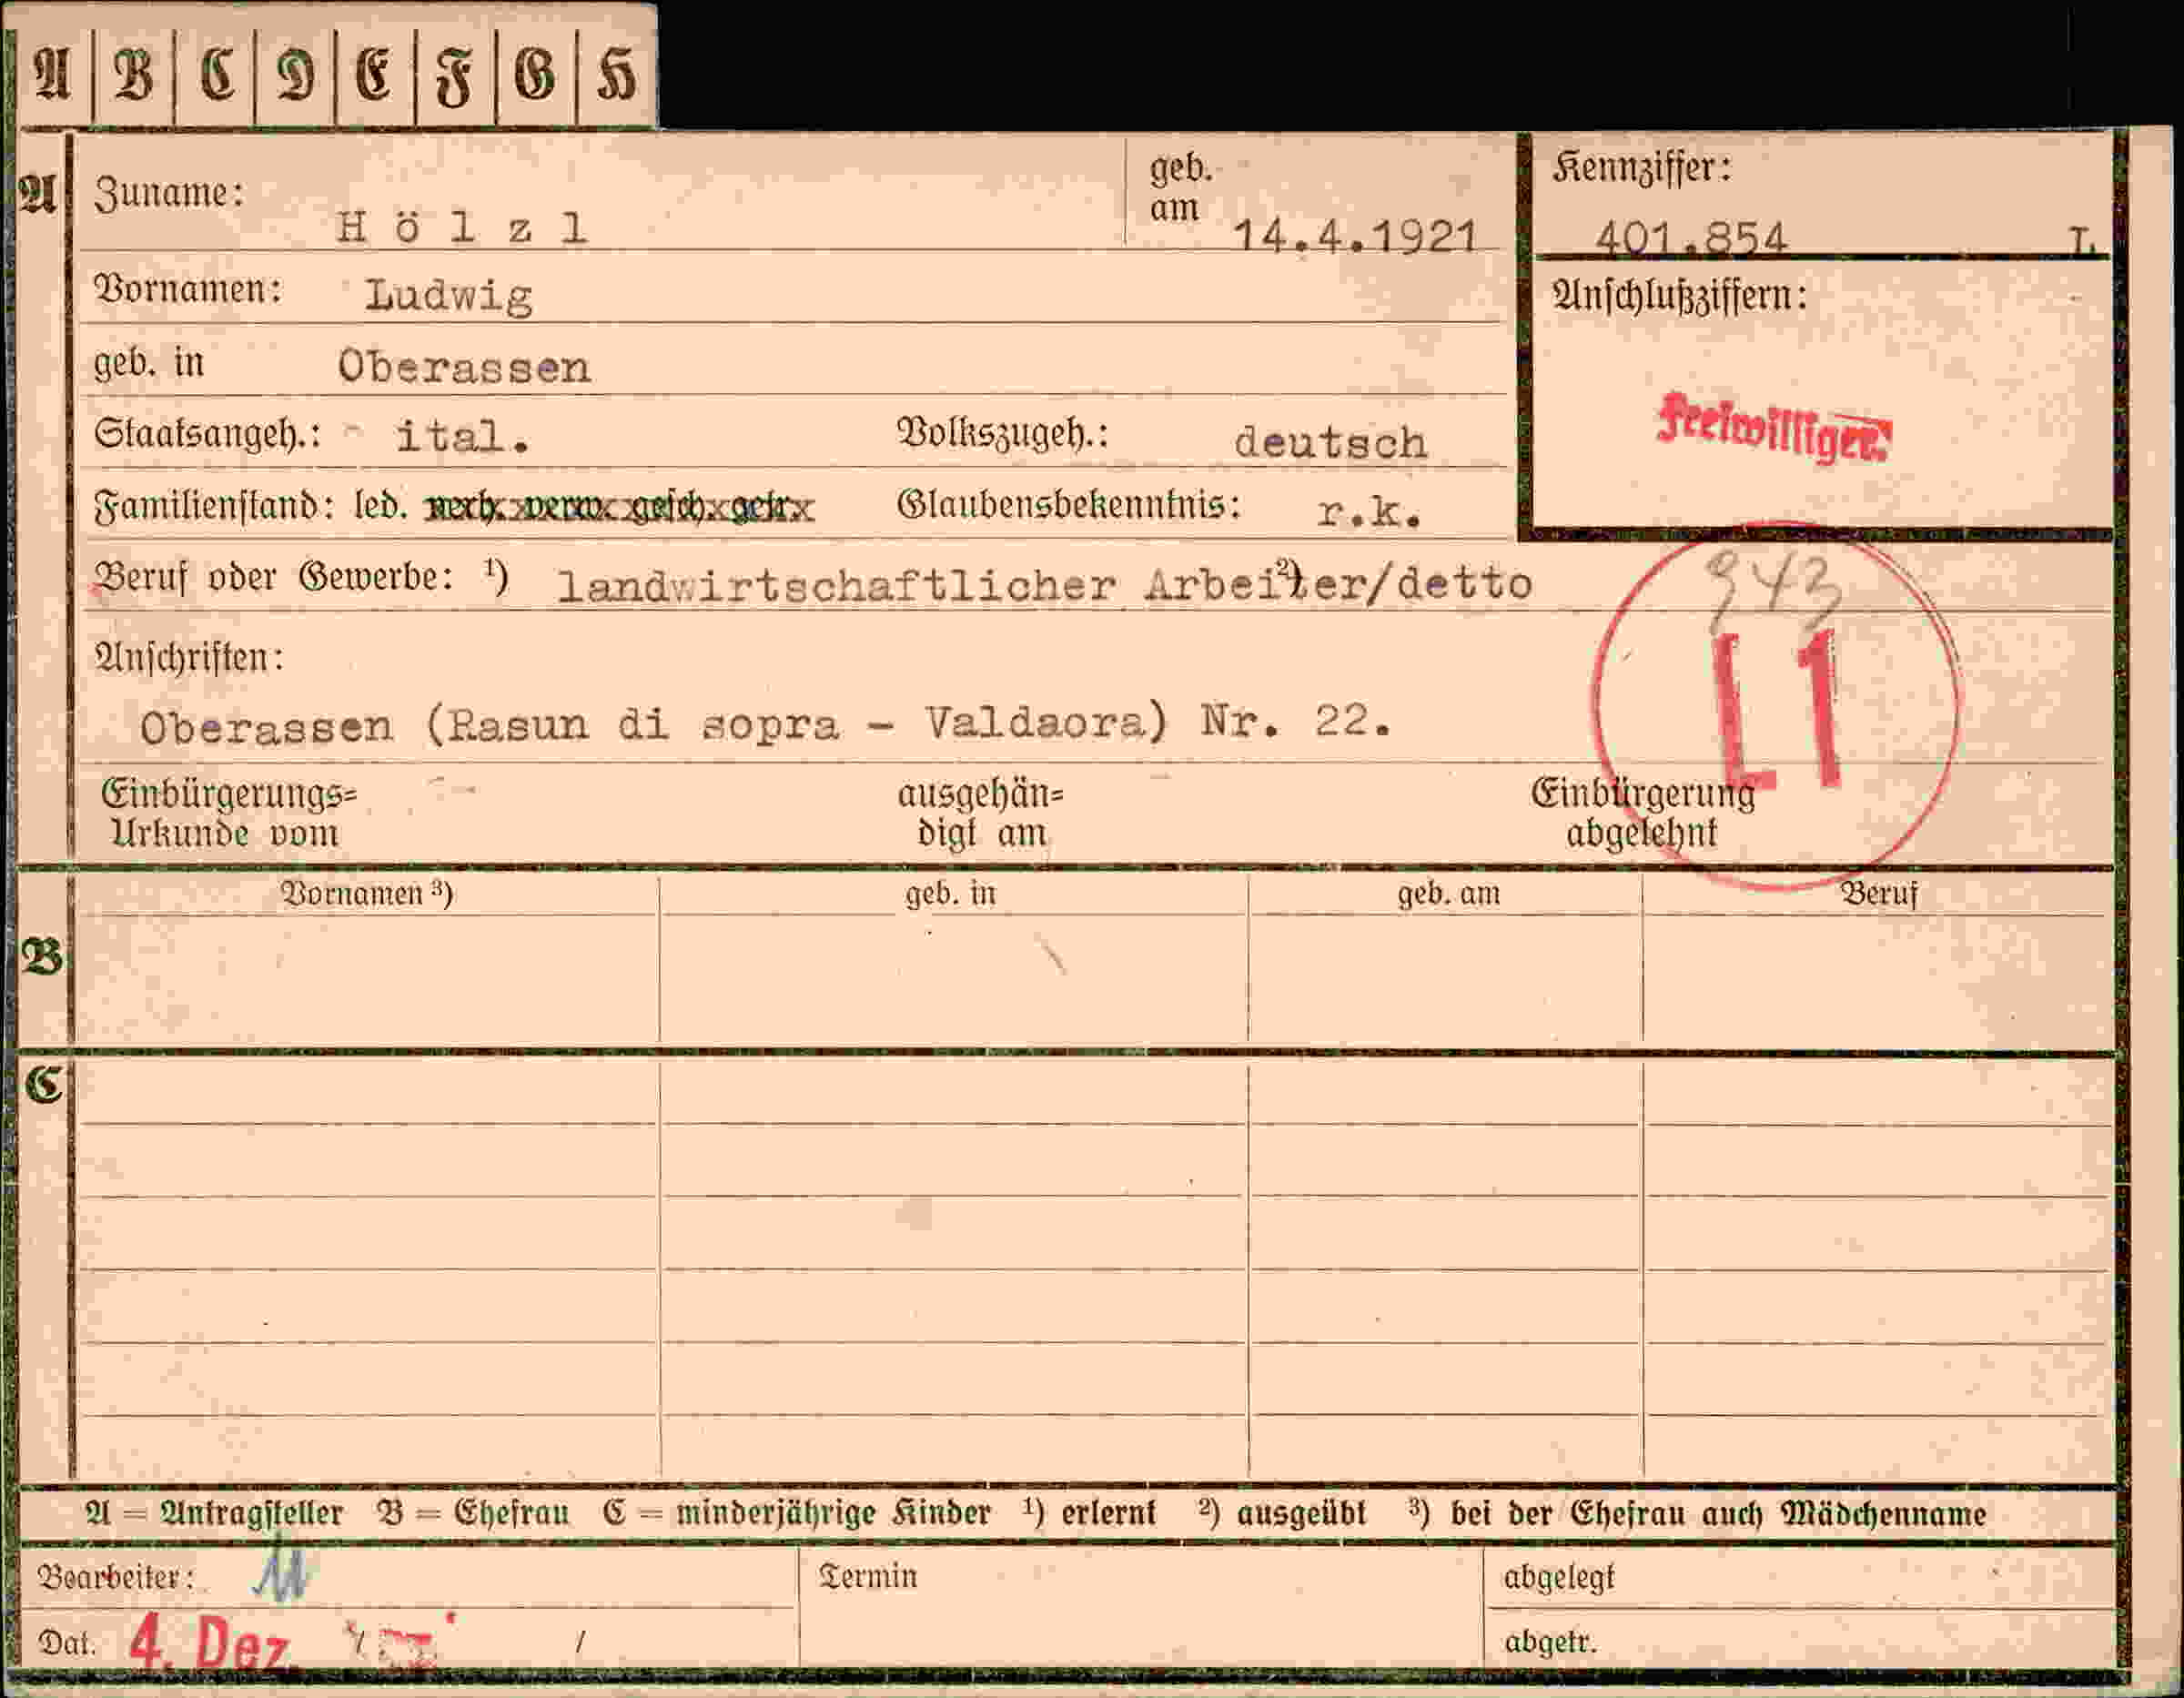Screen dimensions: 2184x1698
Task: Click the "abgelegt" field label
Action: point(1559,1577)
